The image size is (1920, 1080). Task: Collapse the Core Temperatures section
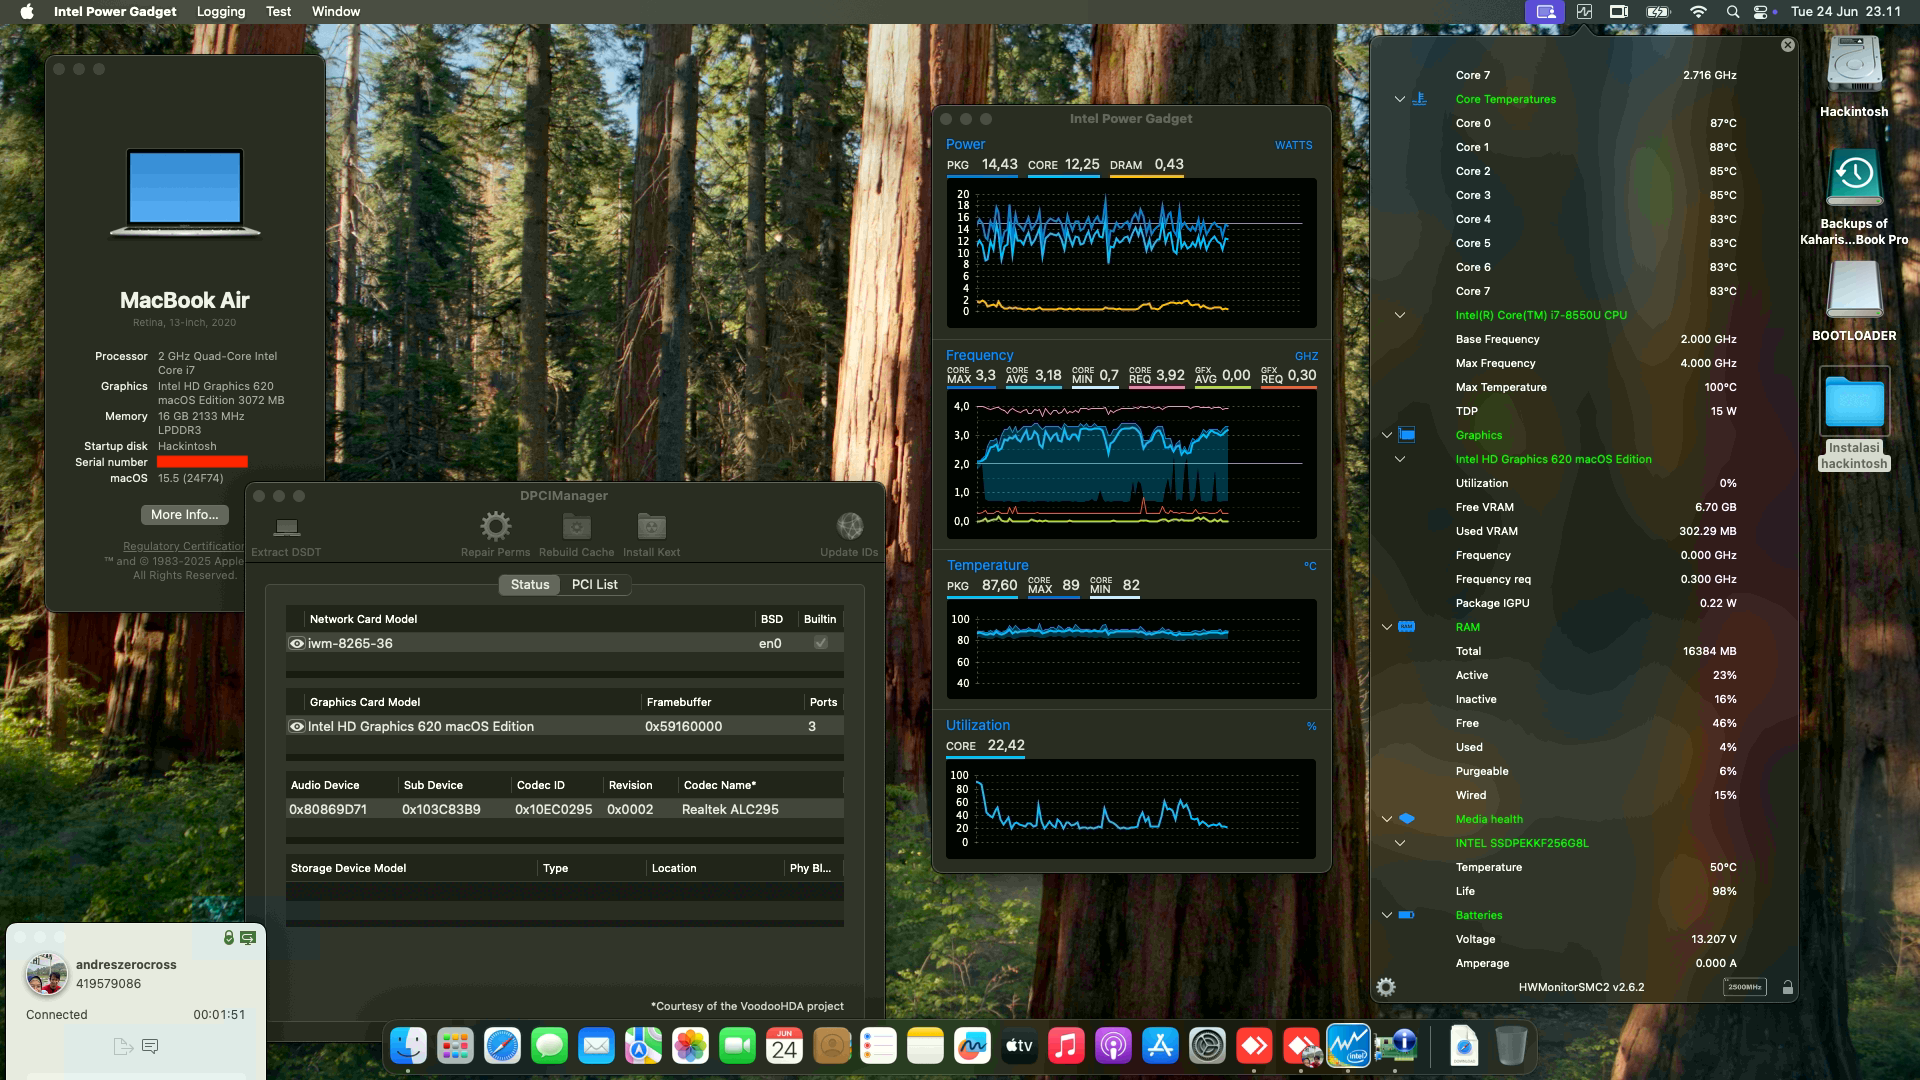pos(1398,99)
